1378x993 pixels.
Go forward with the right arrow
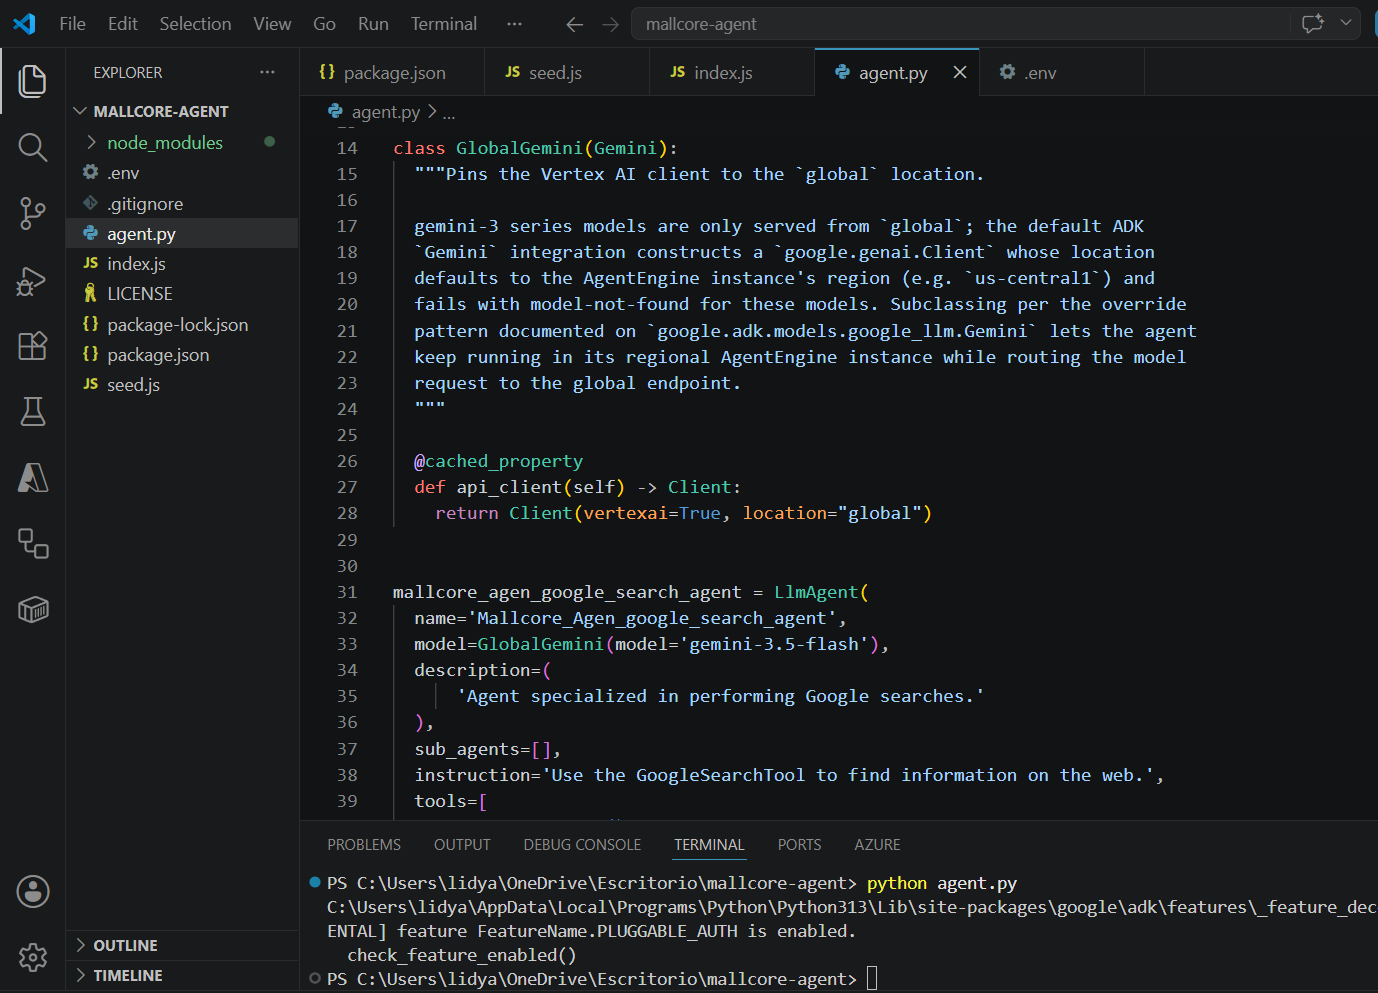click(611, 24)
